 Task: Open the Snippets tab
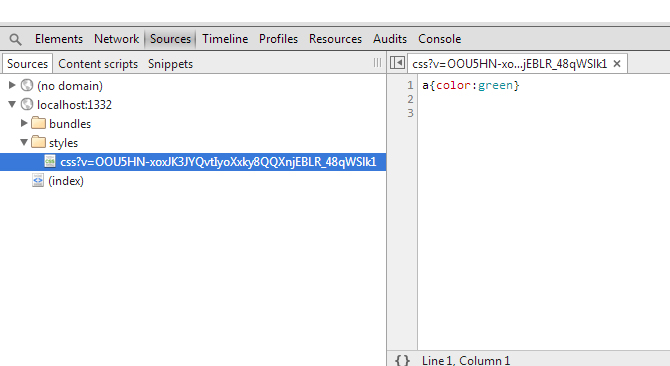tap(170, 64)
